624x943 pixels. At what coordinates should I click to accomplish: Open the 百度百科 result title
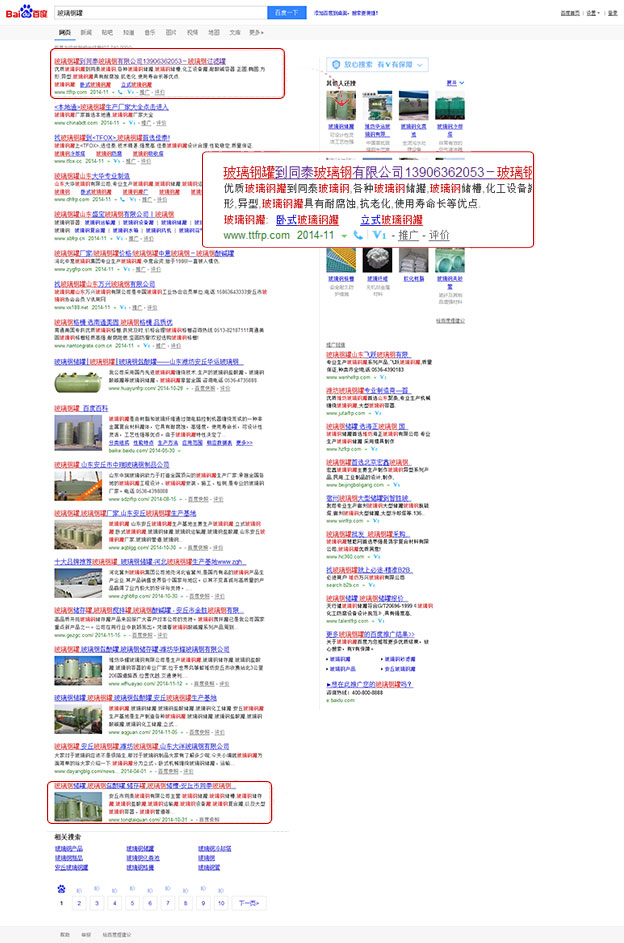click(x=81, y=408)
